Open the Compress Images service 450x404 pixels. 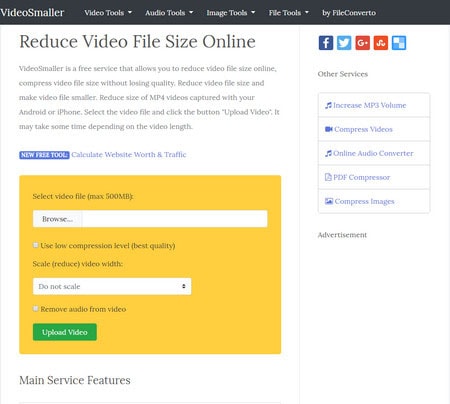374,201
